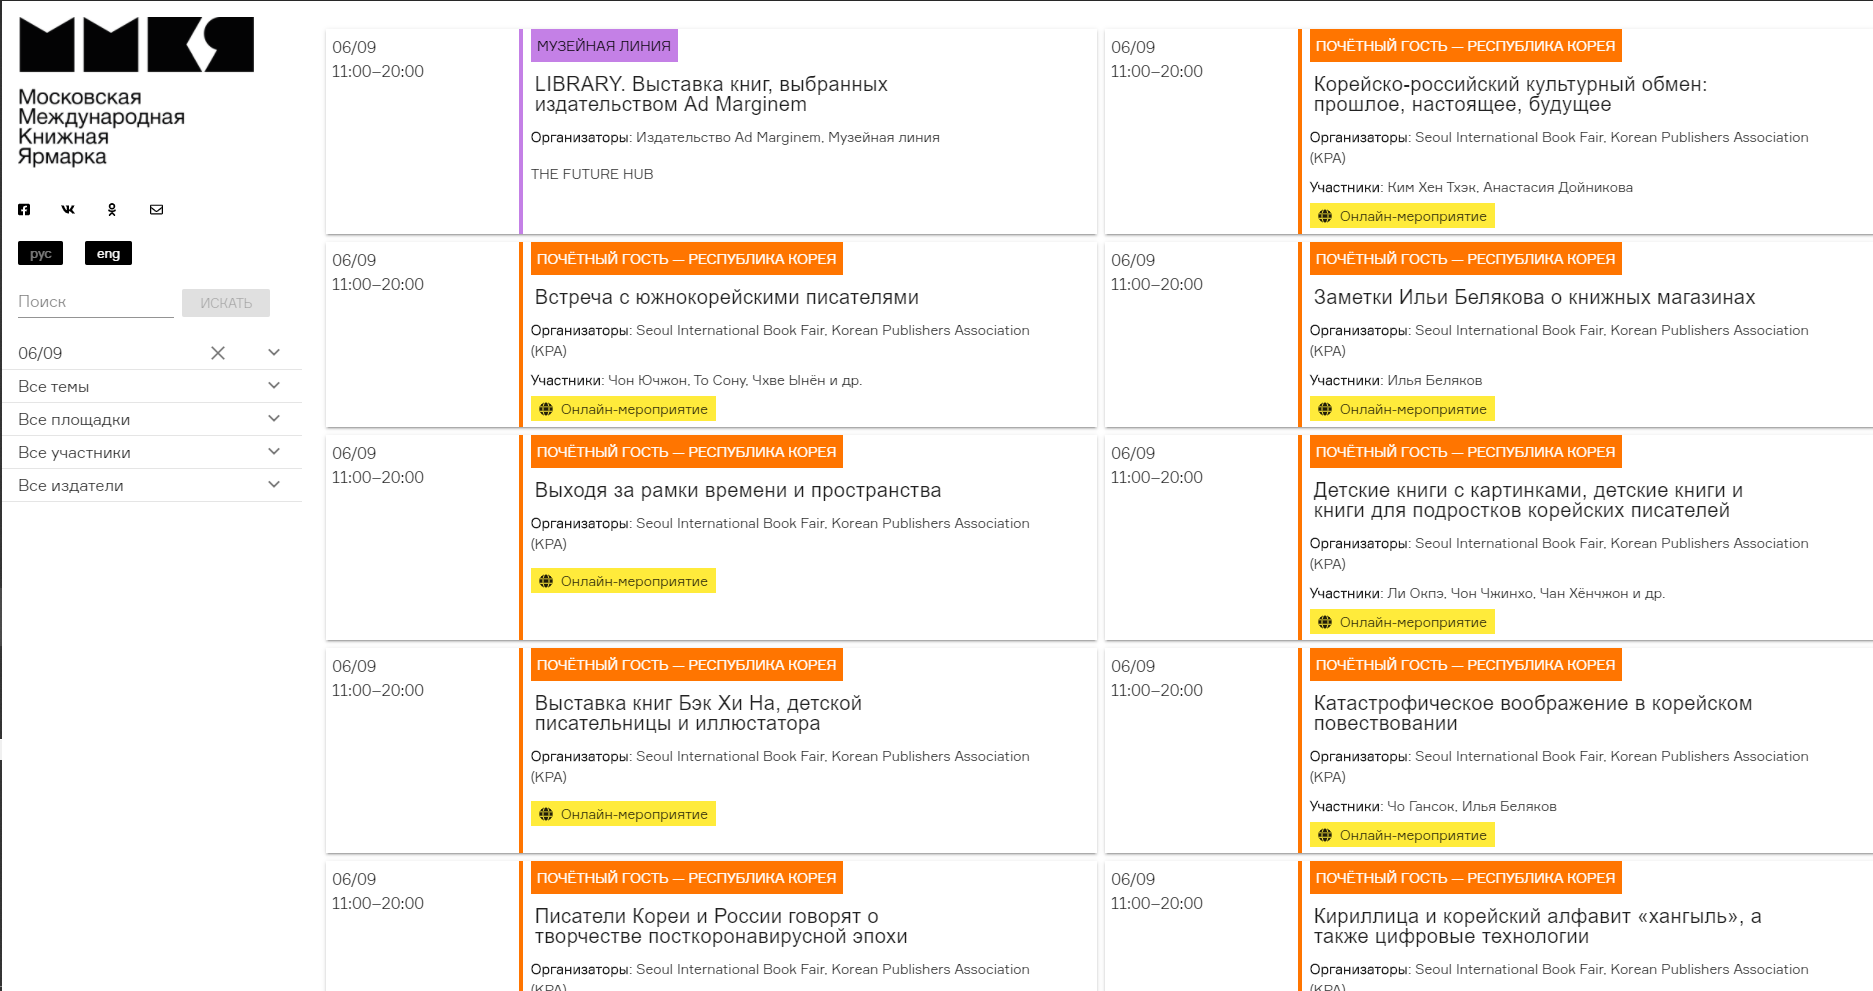
Task: Click participants Чо Гансок, Илья Беляков
Action: [1472, 806]
